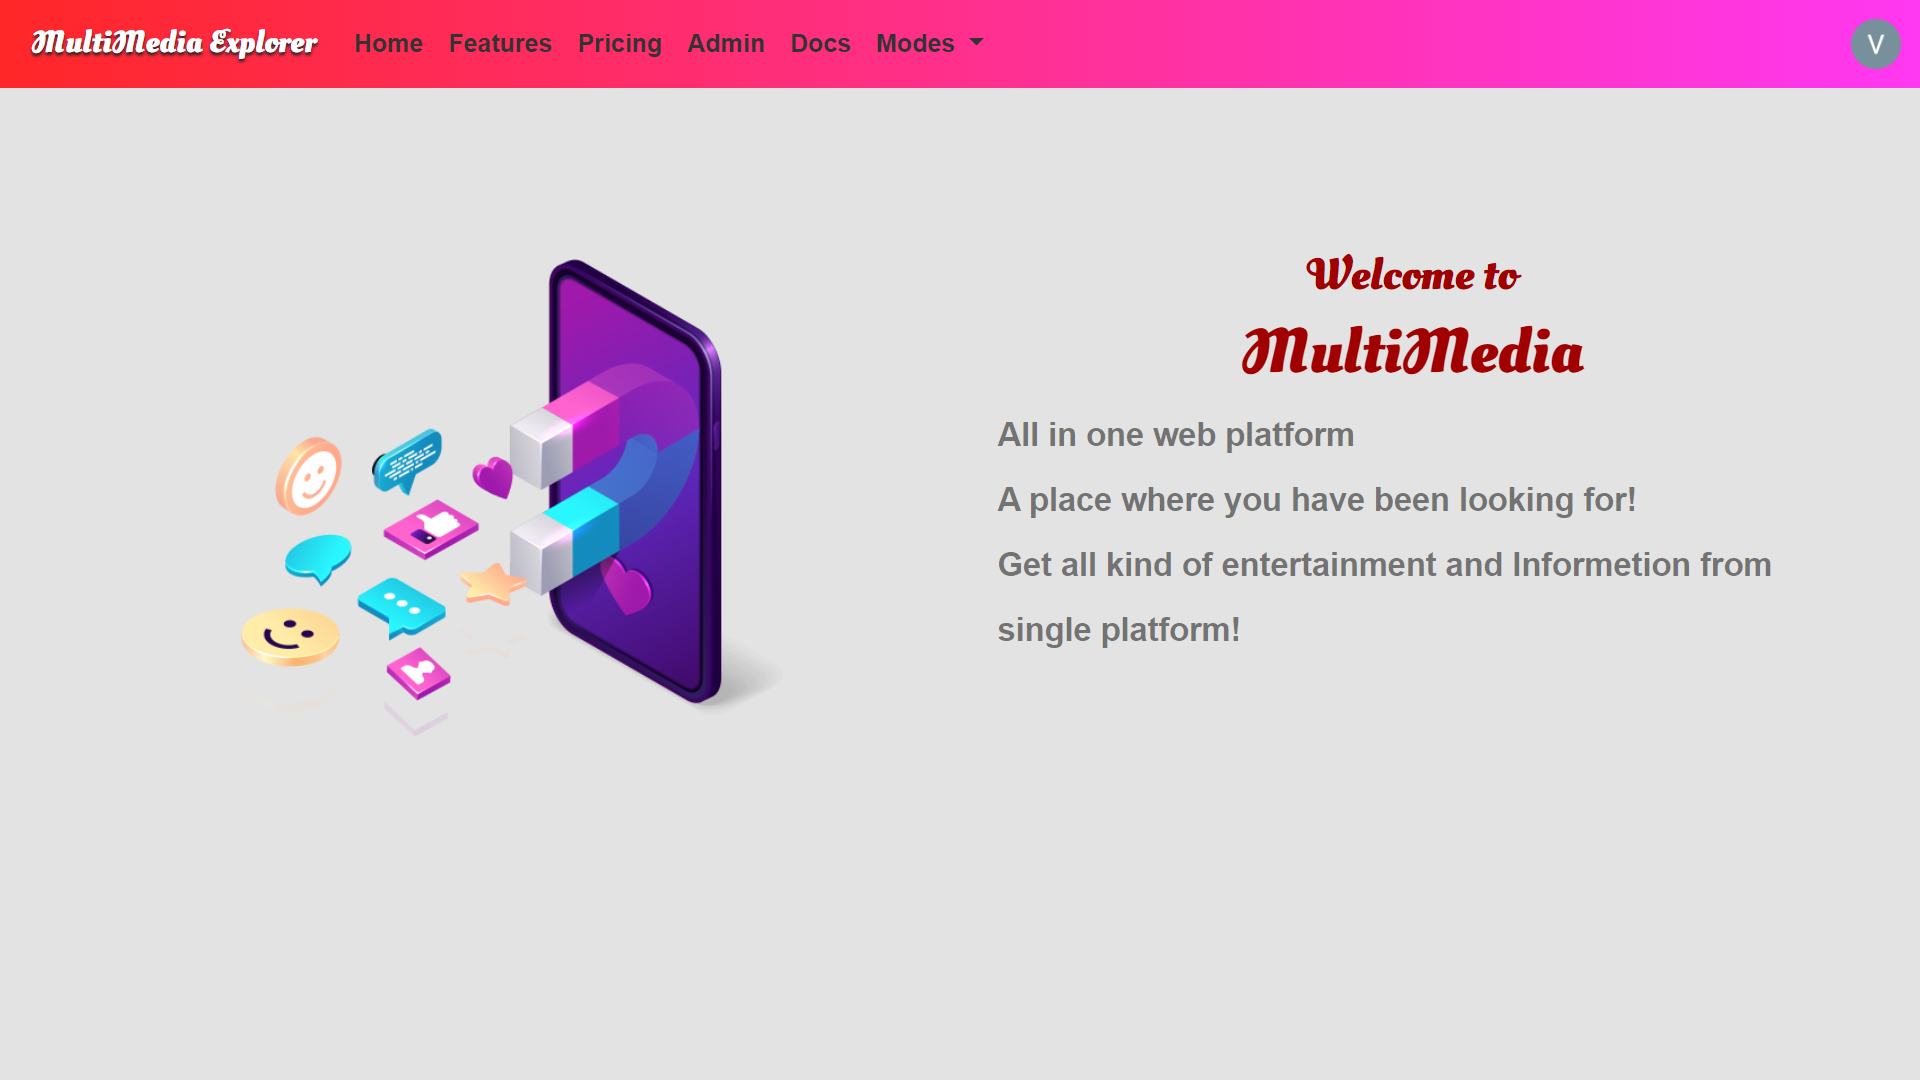
Task: Select the Home menu item
Action: pos(388,44)
